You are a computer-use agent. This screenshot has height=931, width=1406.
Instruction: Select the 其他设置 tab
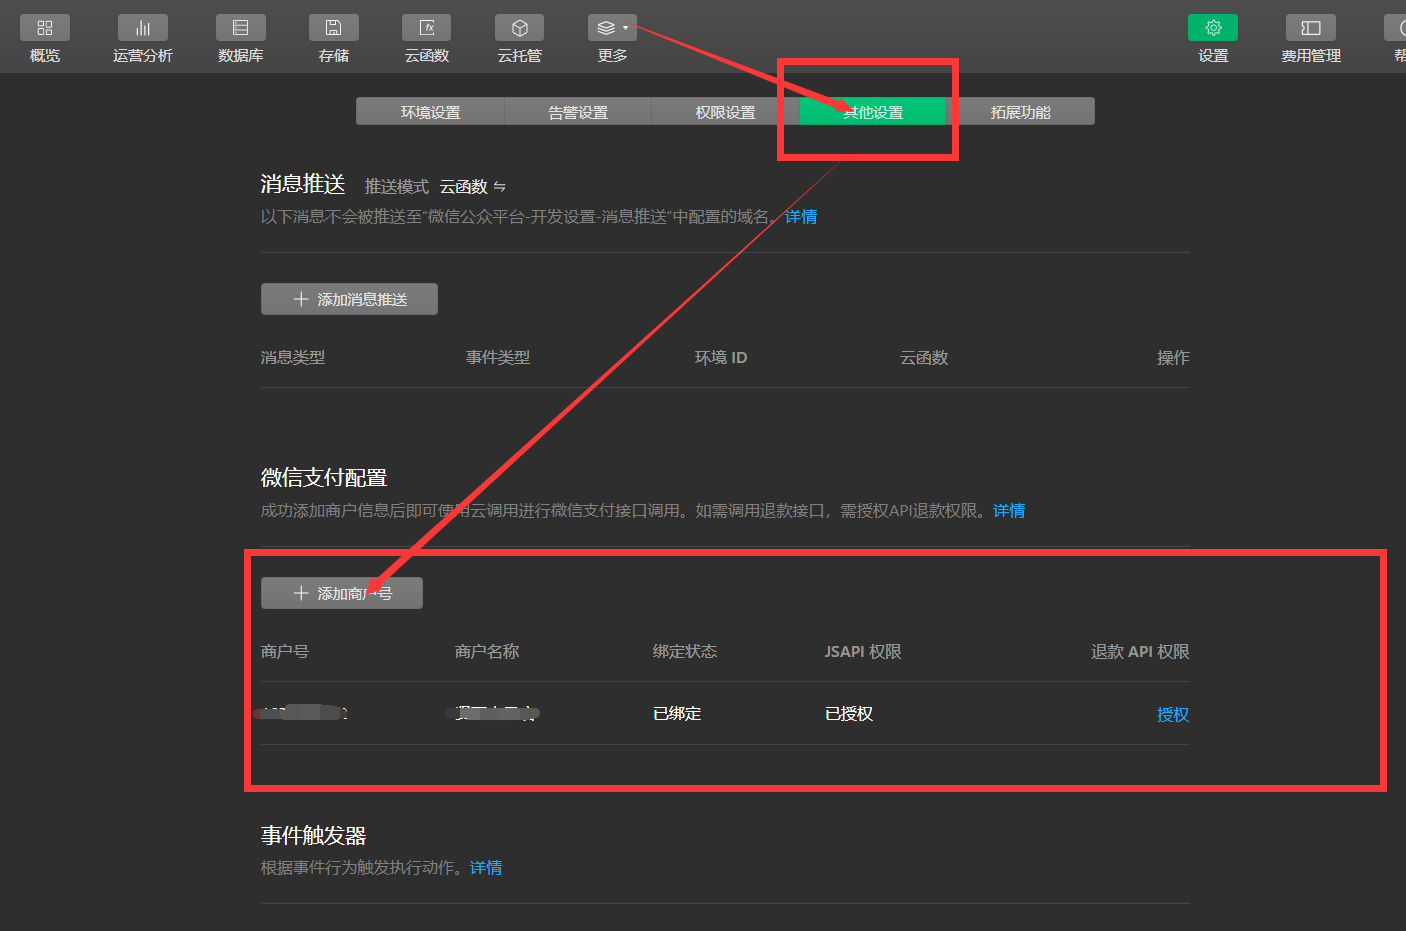[873, 111]
